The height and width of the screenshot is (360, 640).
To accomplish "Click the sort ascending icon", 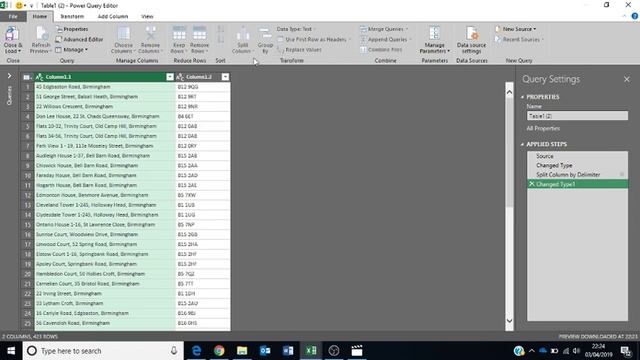I will tap(220, 29).
